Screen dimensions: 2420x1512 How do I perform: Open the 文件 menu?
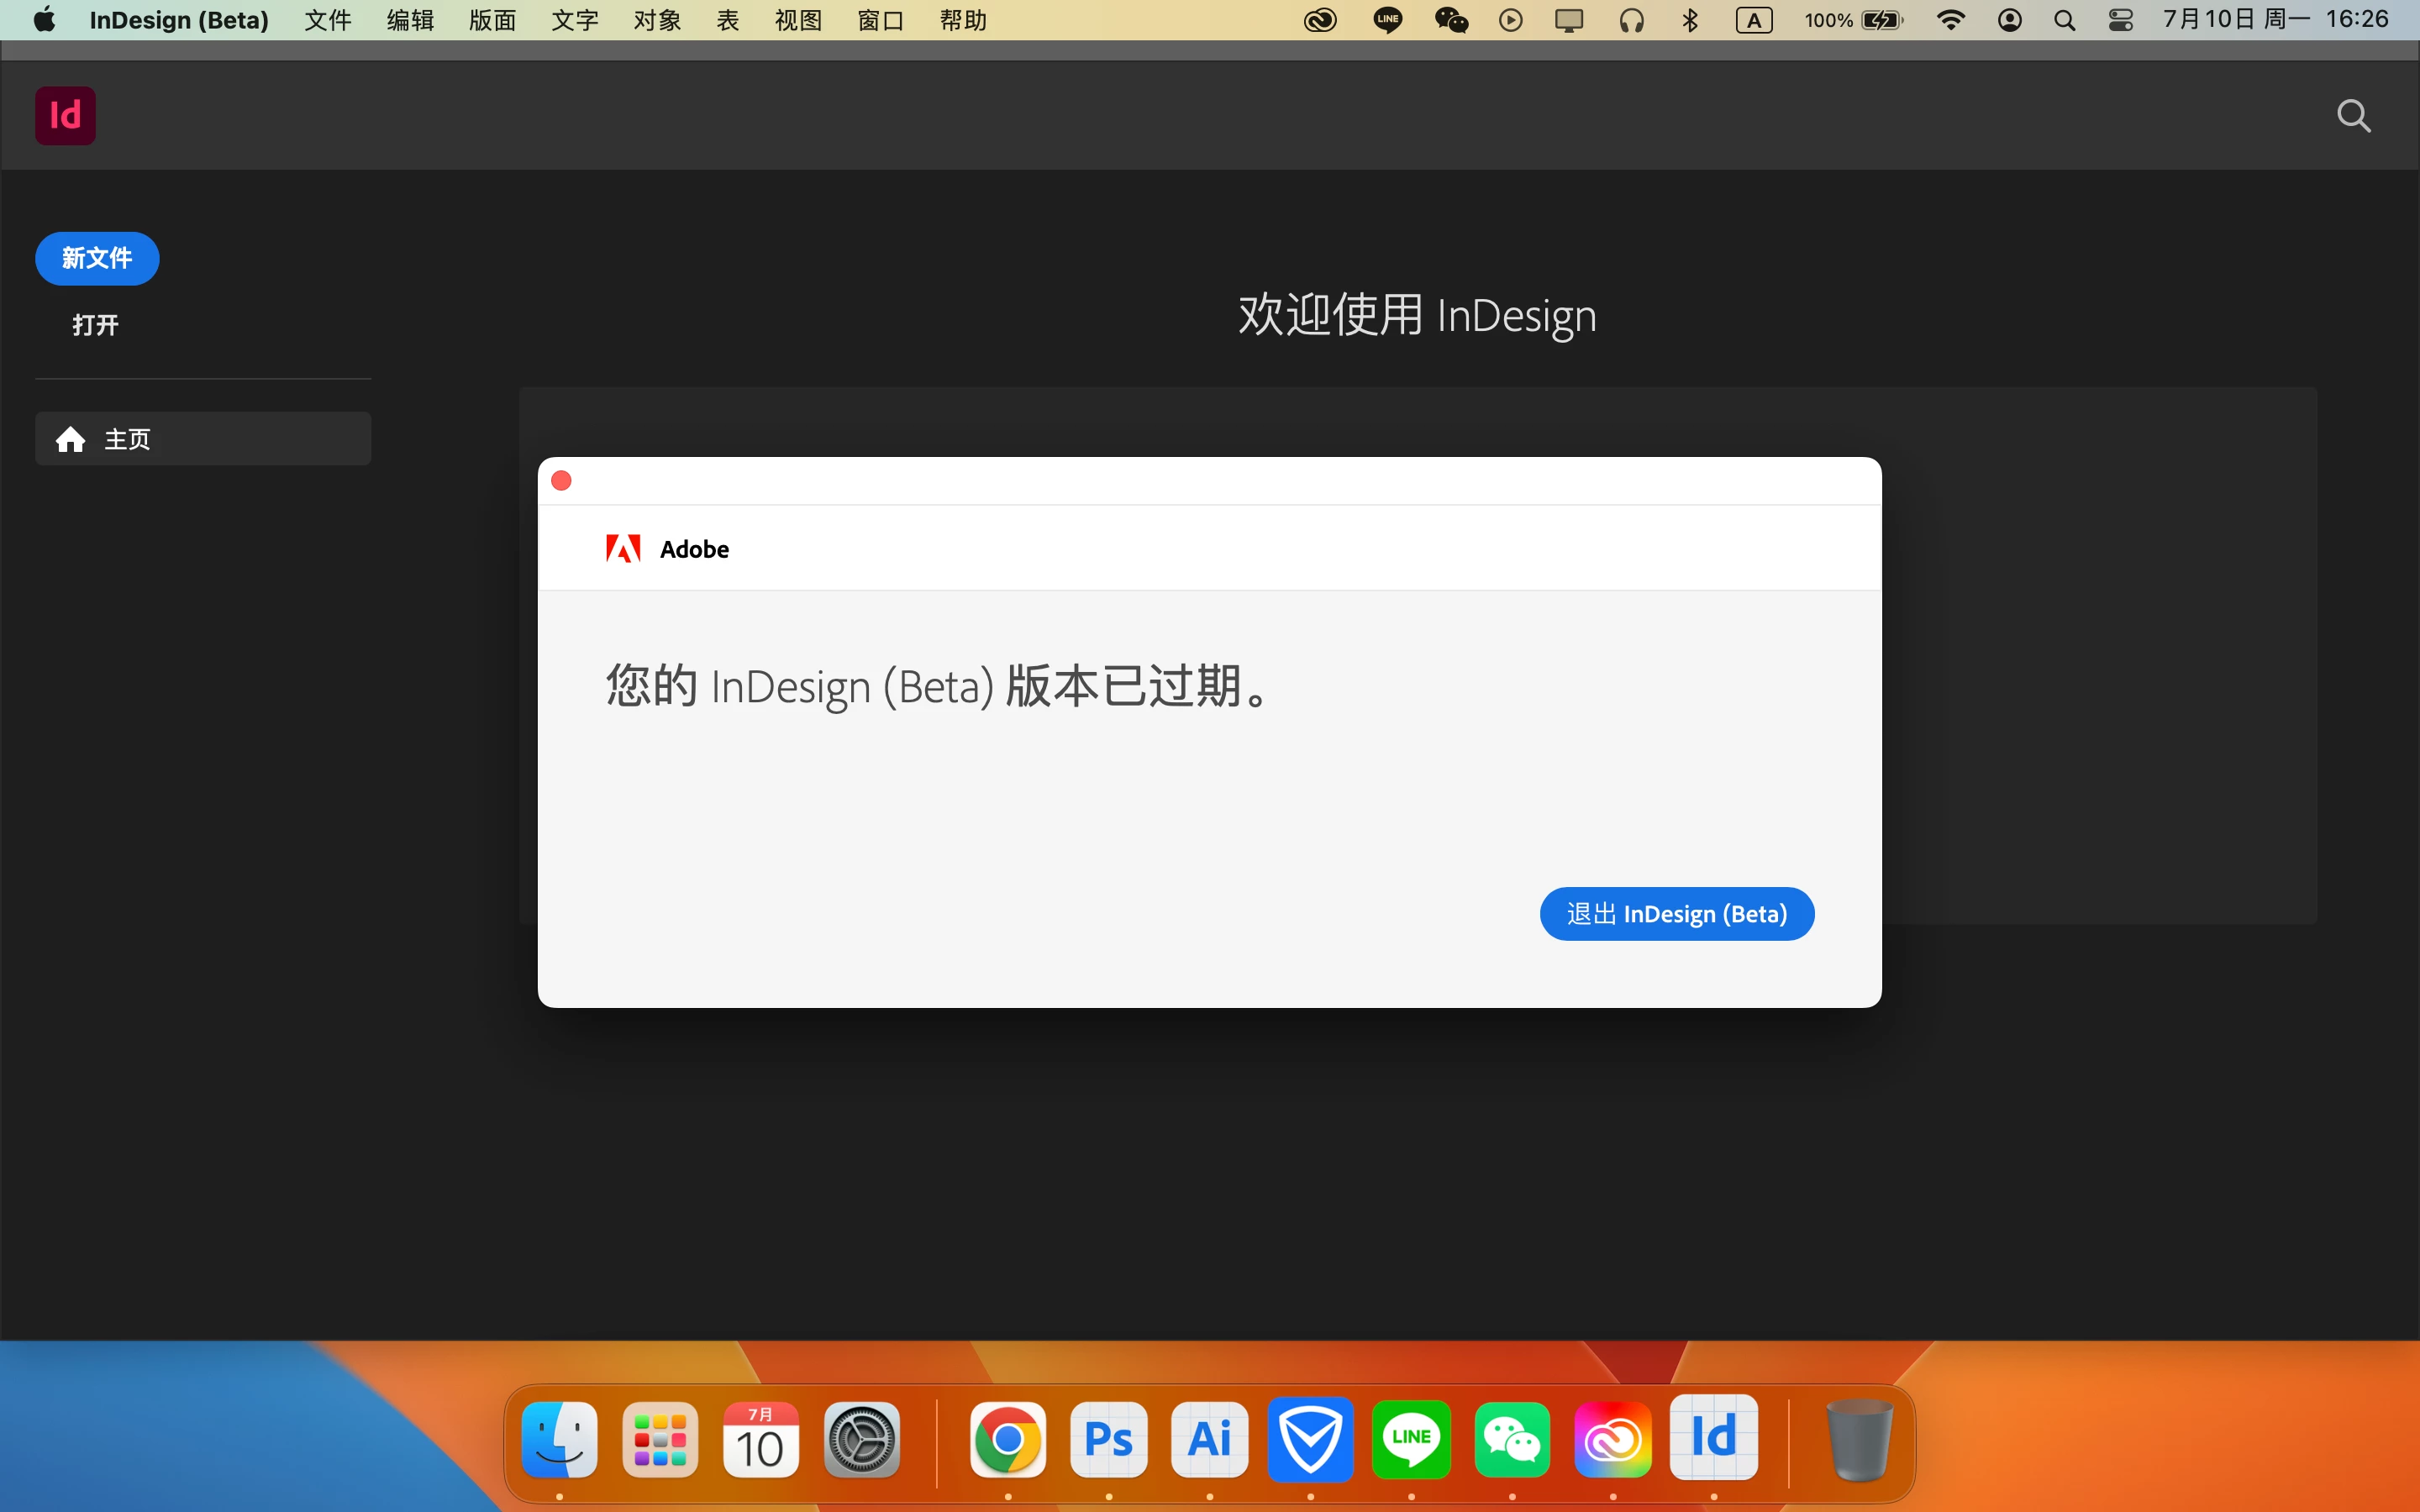[x=328, y=20]
